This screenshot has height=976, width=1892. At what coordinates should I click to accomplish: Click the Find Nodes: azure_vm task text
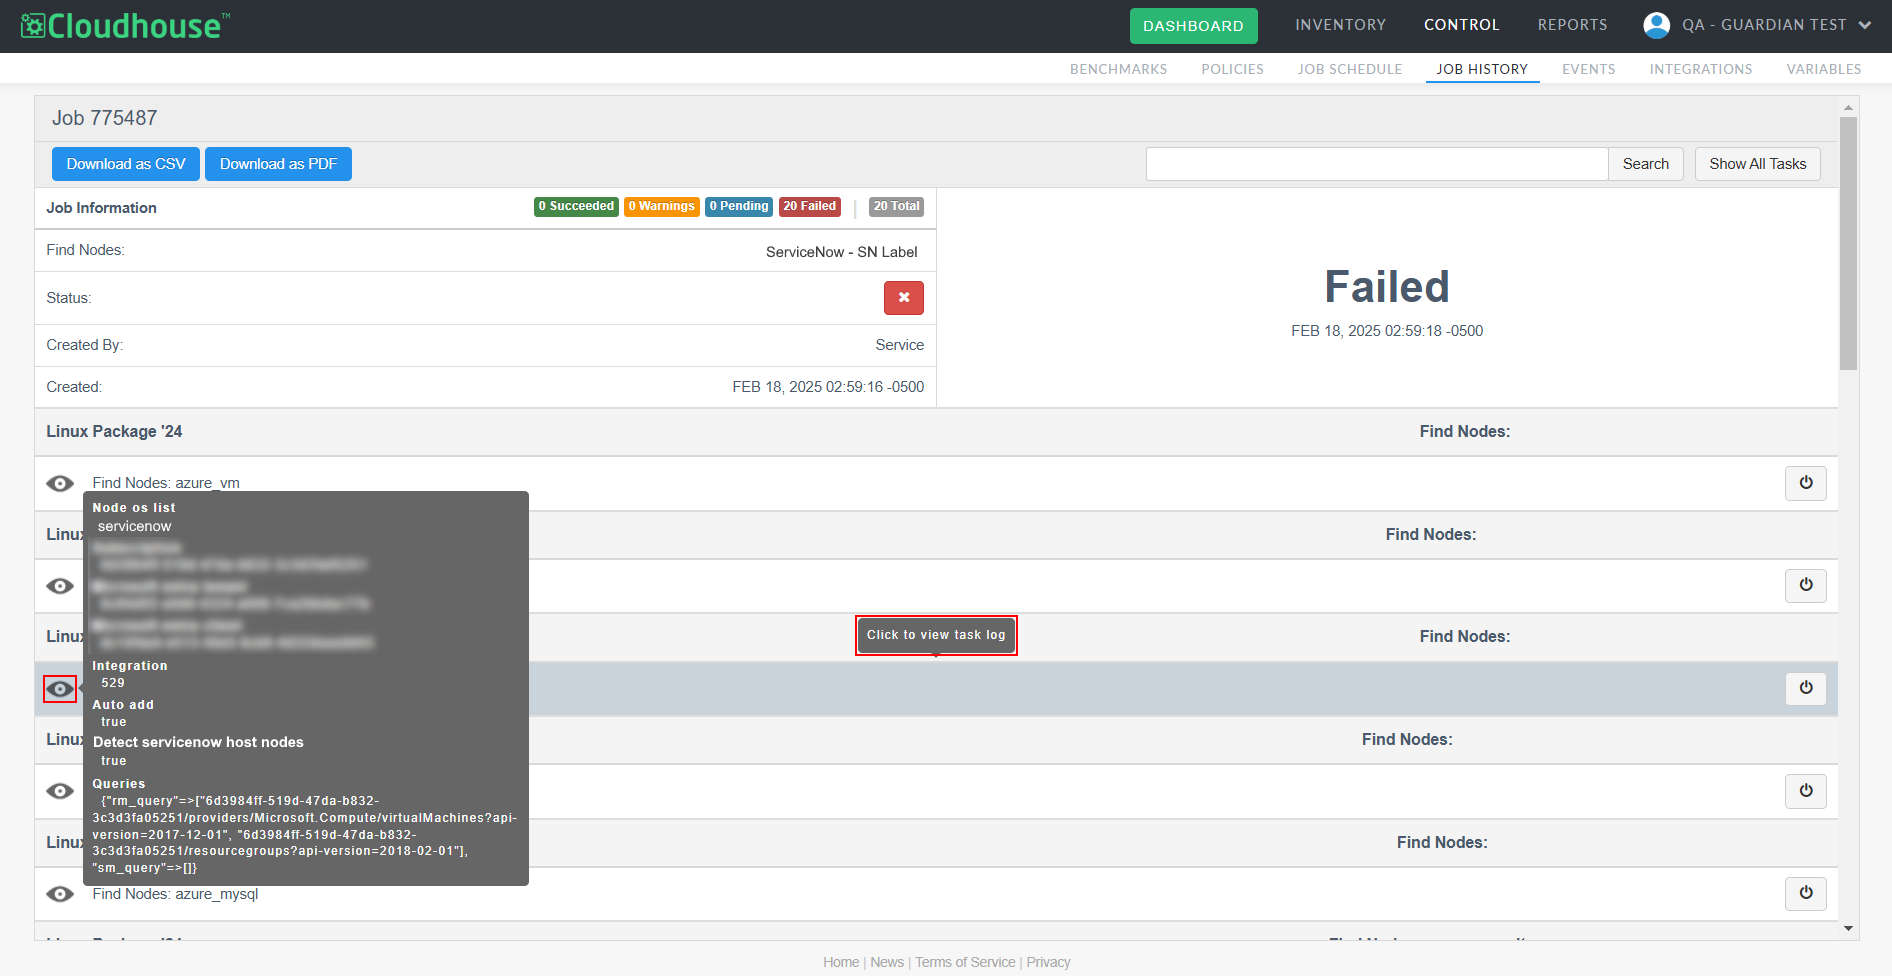point(166,483)
